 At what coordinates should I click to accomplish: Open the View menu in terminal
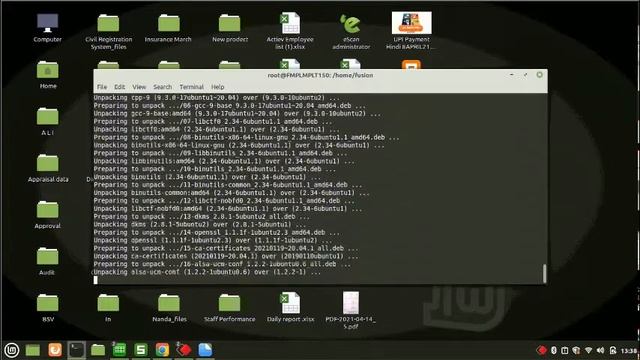(x=139, y=87)
